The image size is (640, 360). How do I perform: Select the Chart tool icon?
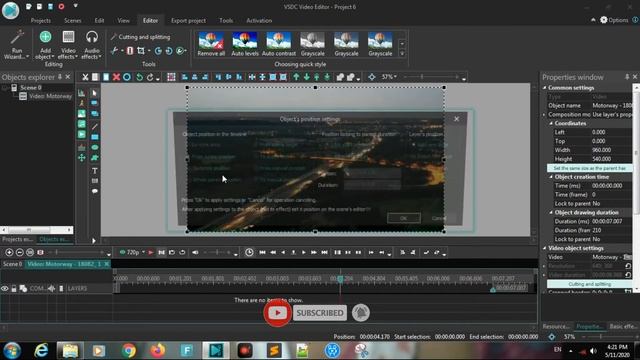coord(82,93)
